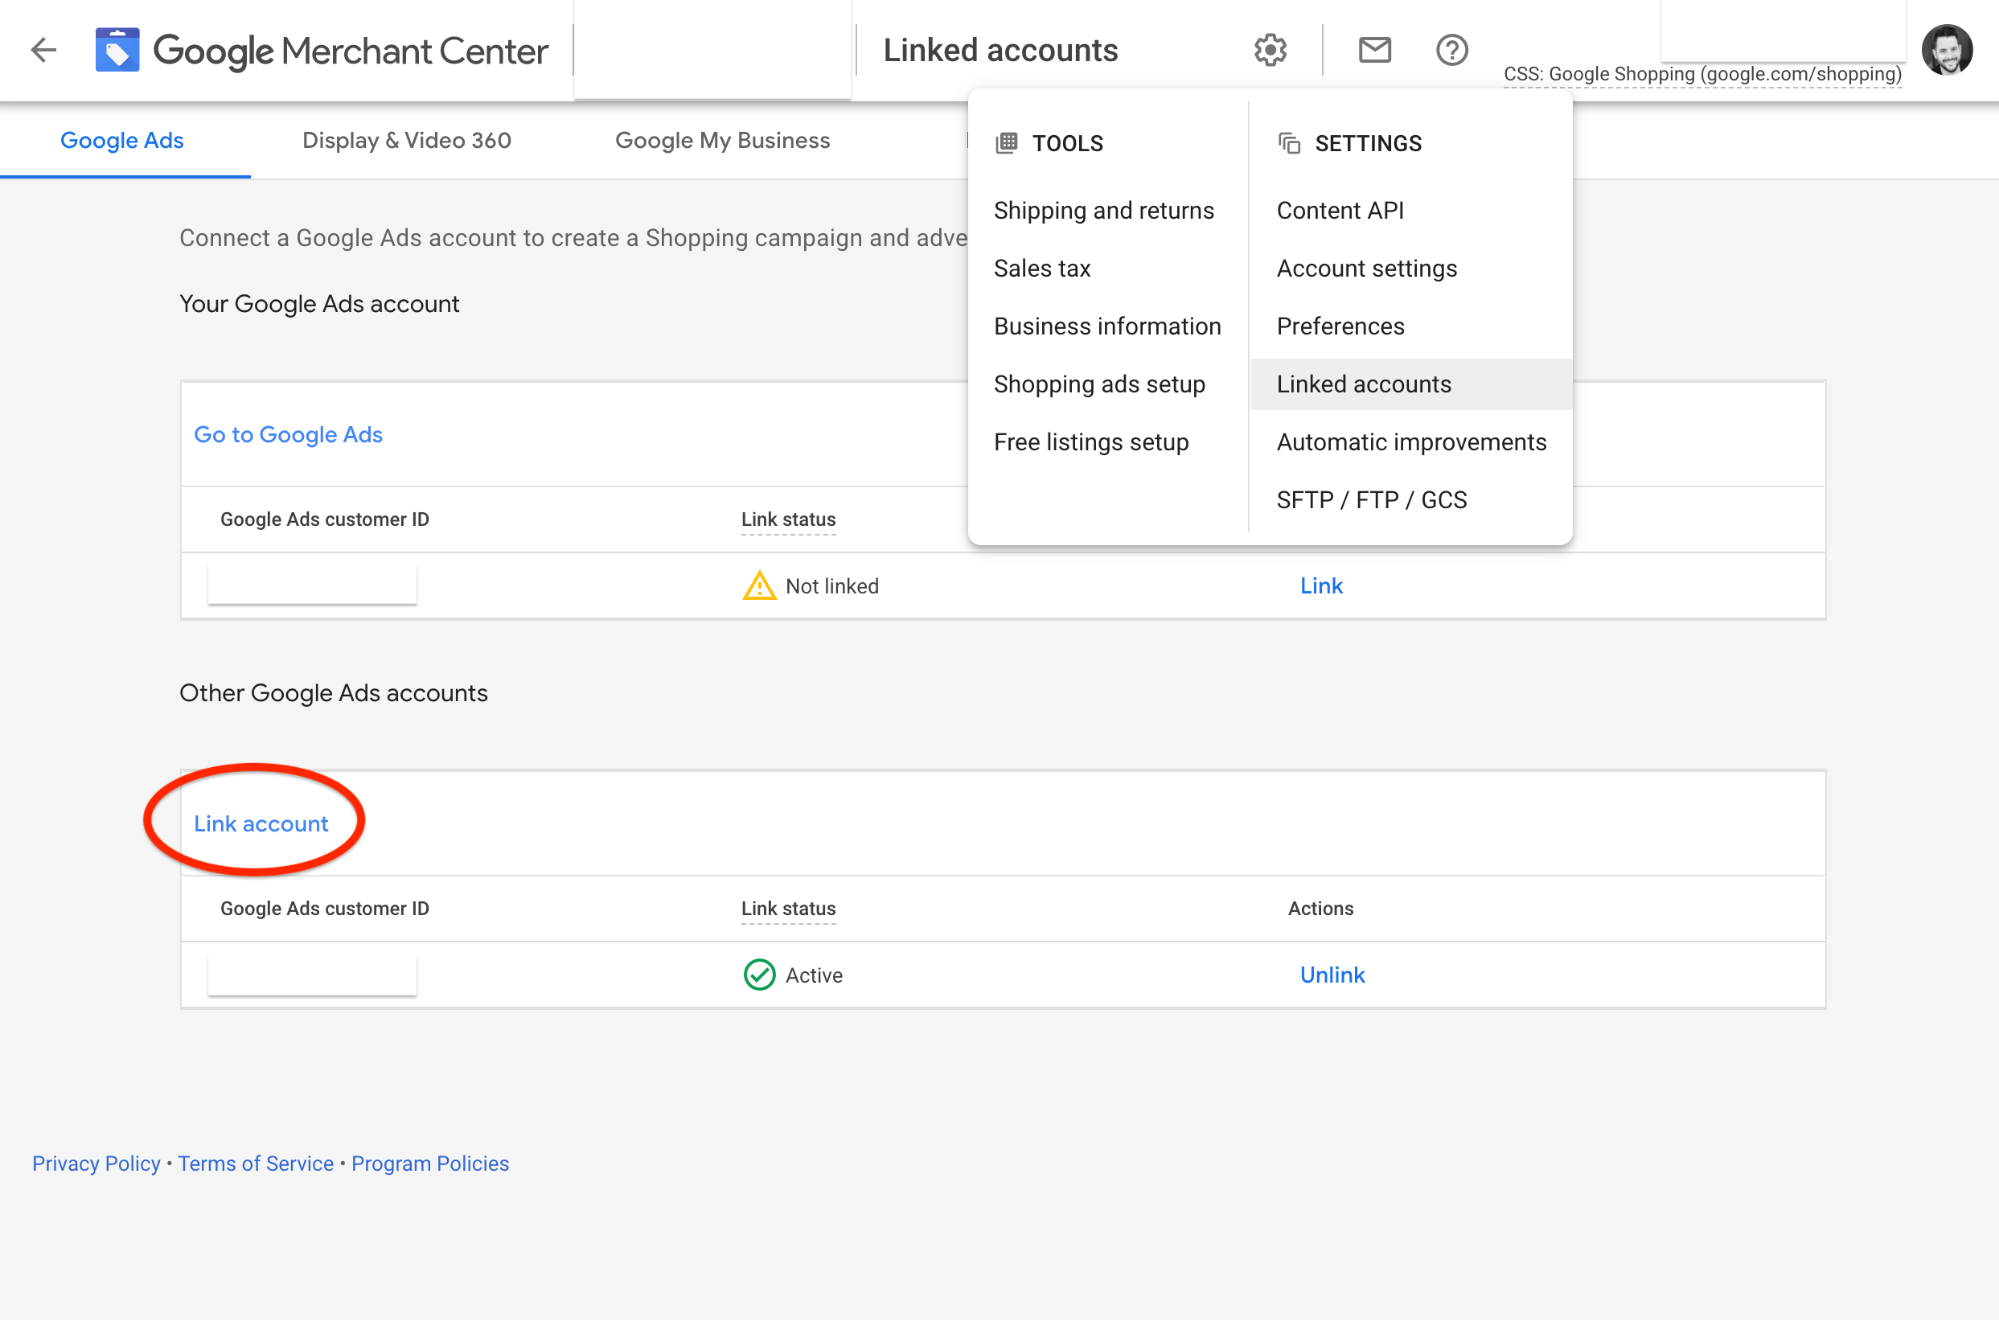Open the Terms of Service link

coord(256,1163)
